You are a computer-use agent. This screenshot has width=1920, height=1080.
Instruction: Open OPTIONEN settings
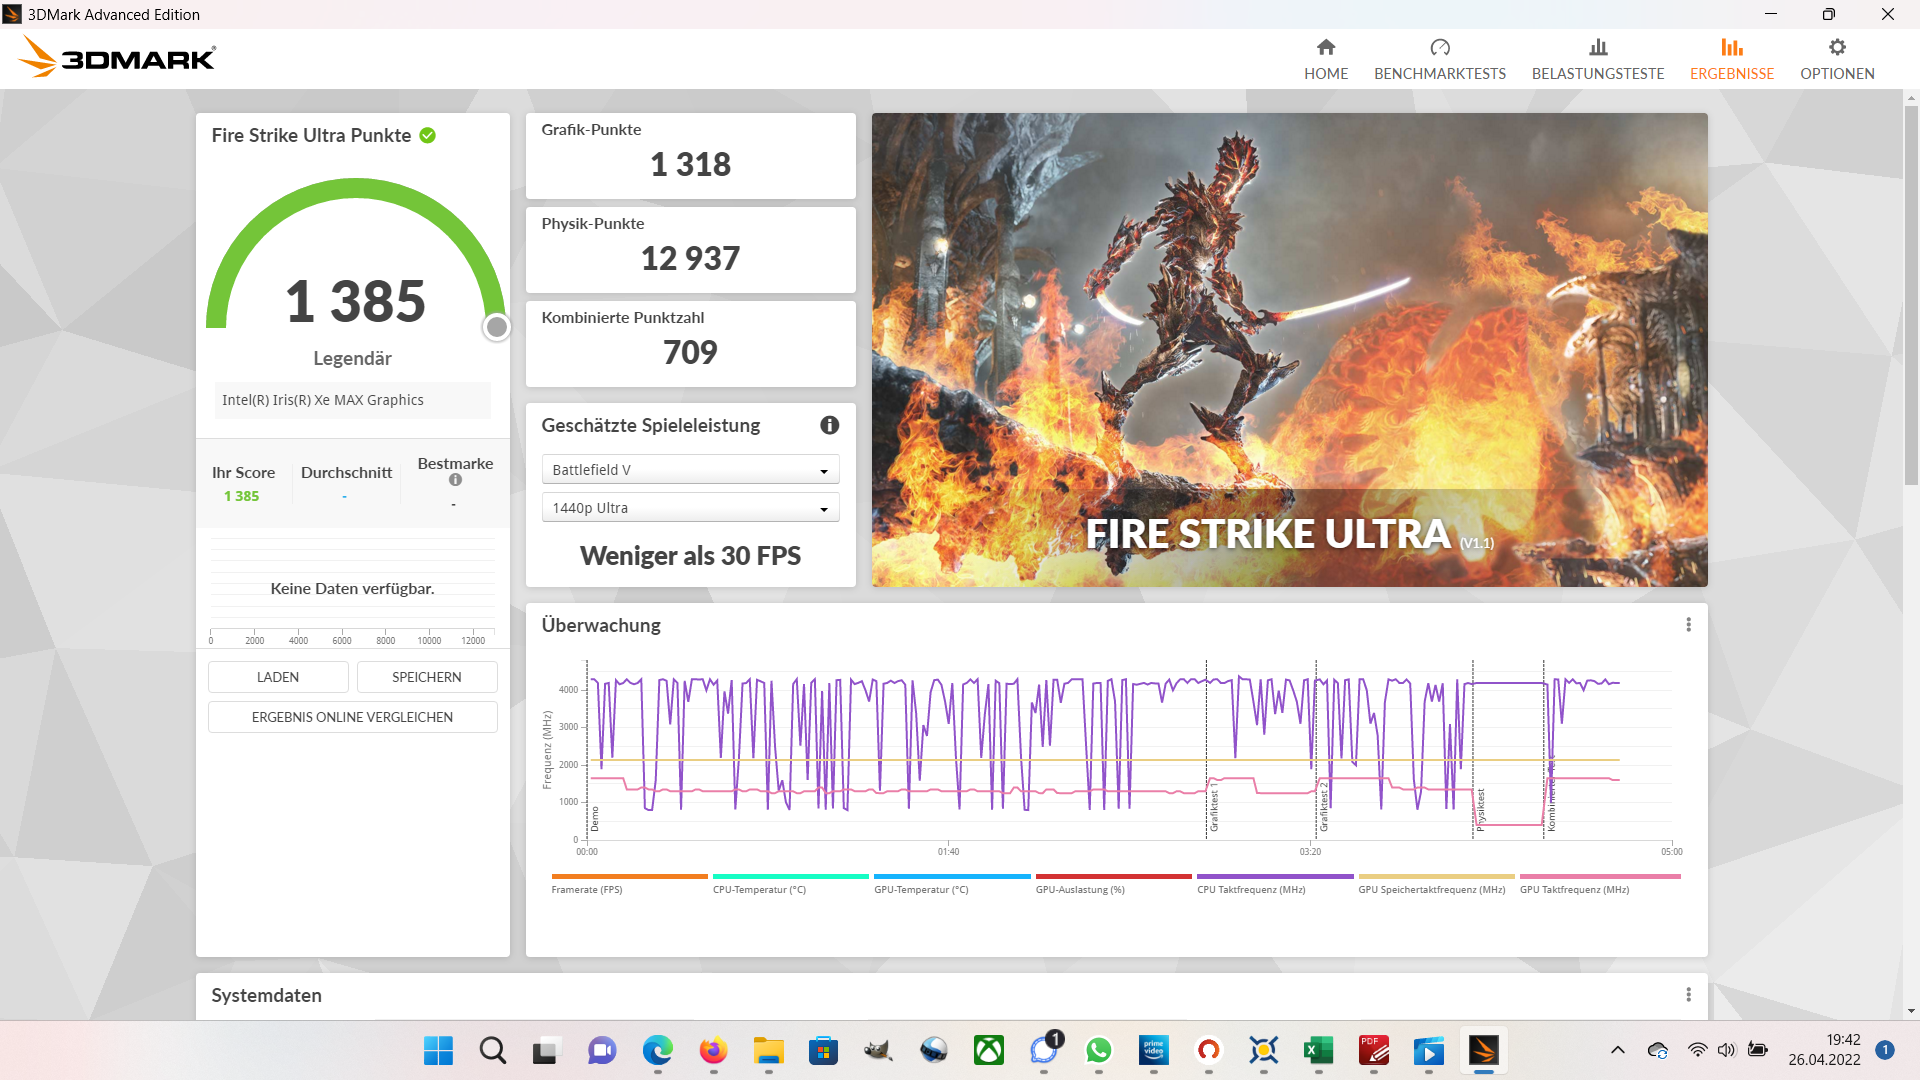pos(1837,59)
